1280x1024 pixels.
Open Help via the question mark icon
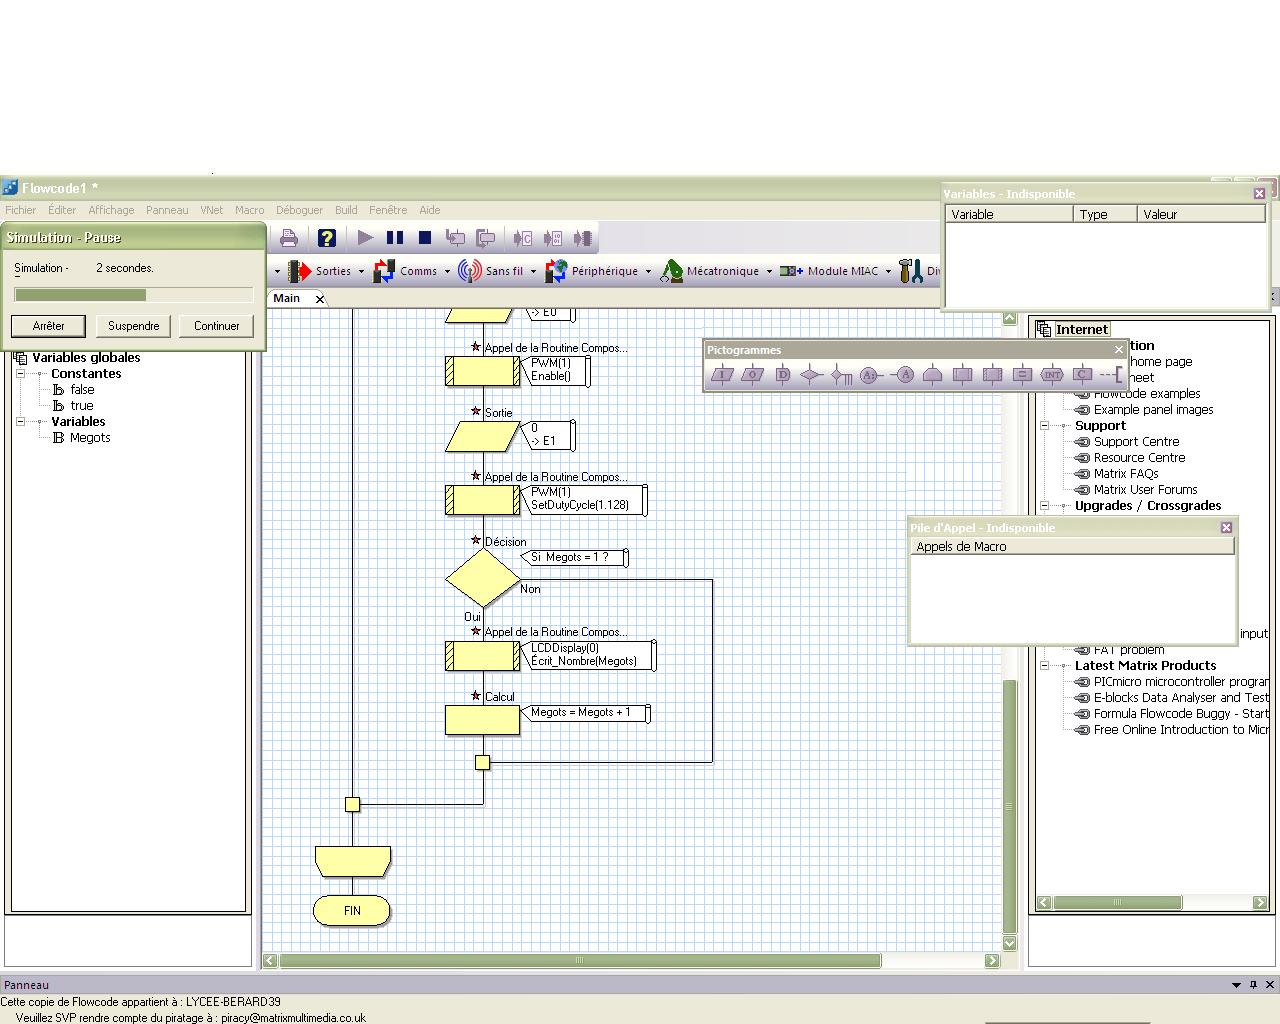[x=327, y=238]
